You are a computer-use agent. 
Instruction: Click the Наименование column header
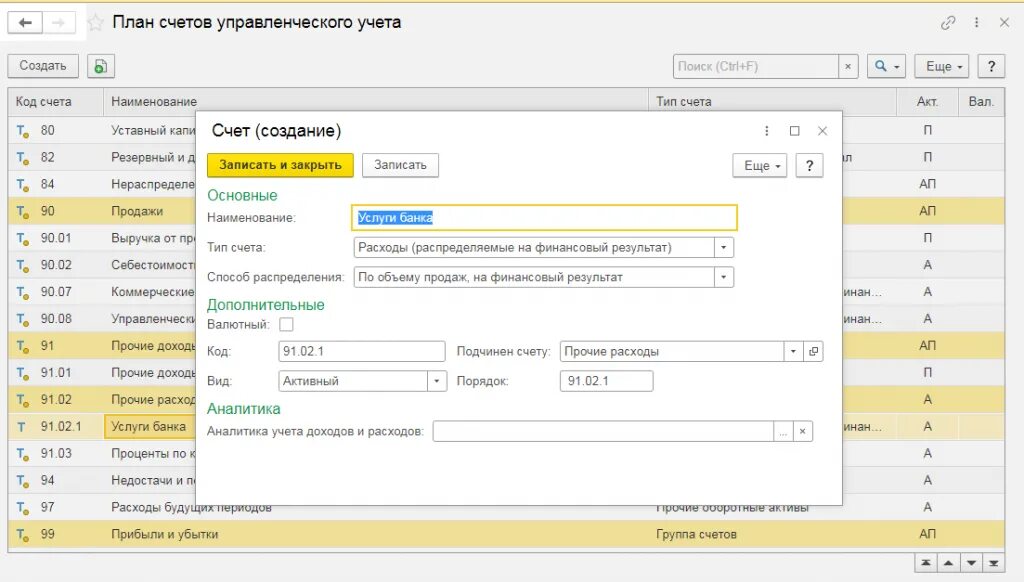tap(376, 102)
